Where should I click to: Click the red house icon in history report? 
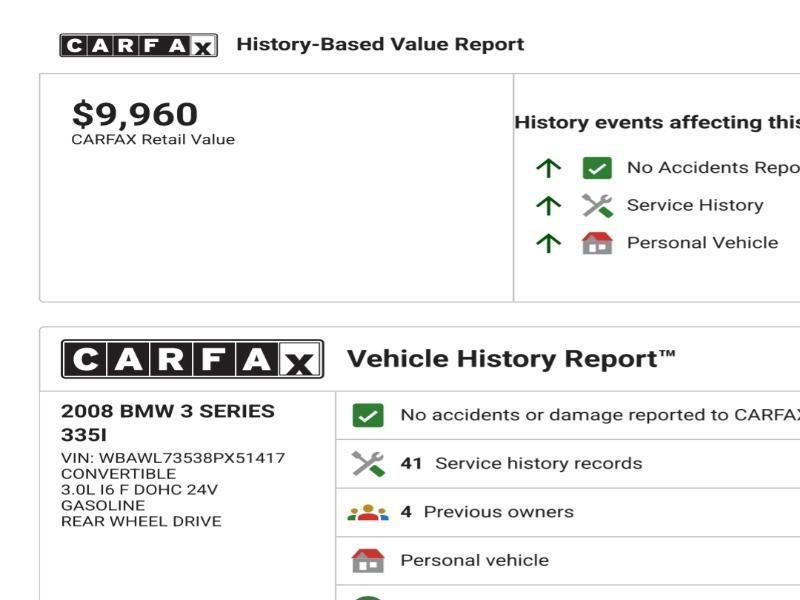[368, 560]
